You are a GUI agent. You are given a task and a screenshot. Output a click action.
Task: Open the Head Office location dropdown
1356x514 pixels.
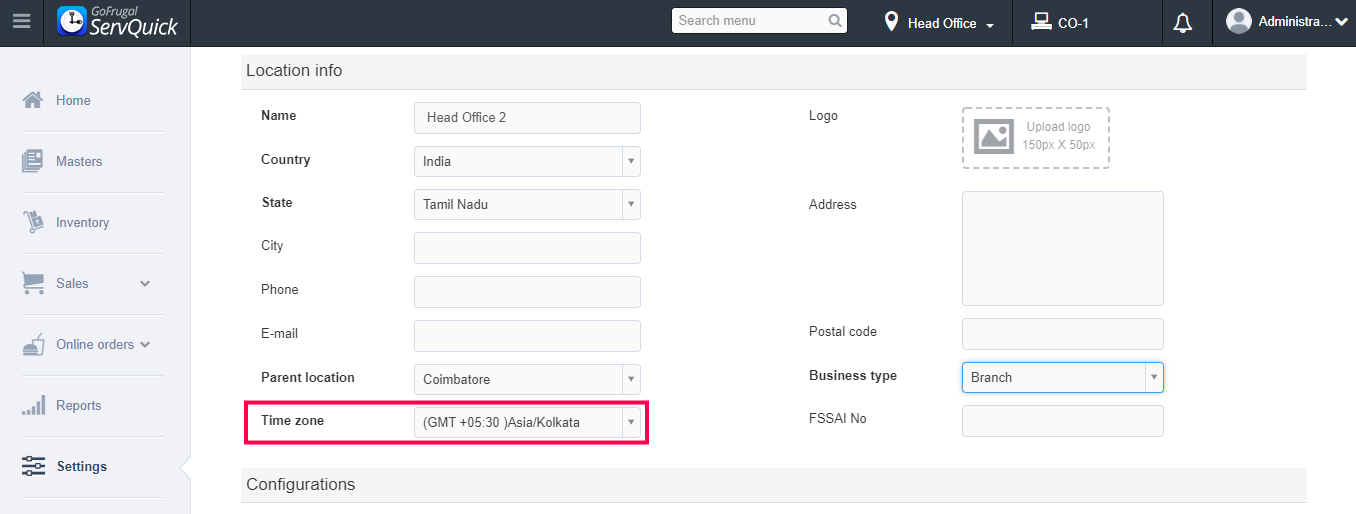(940, 23)
